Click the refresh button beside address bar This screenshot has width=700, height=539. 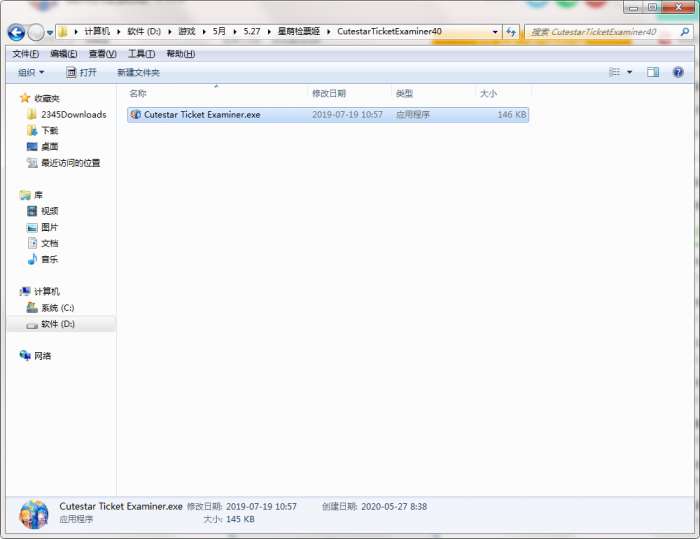click(511, 32)
